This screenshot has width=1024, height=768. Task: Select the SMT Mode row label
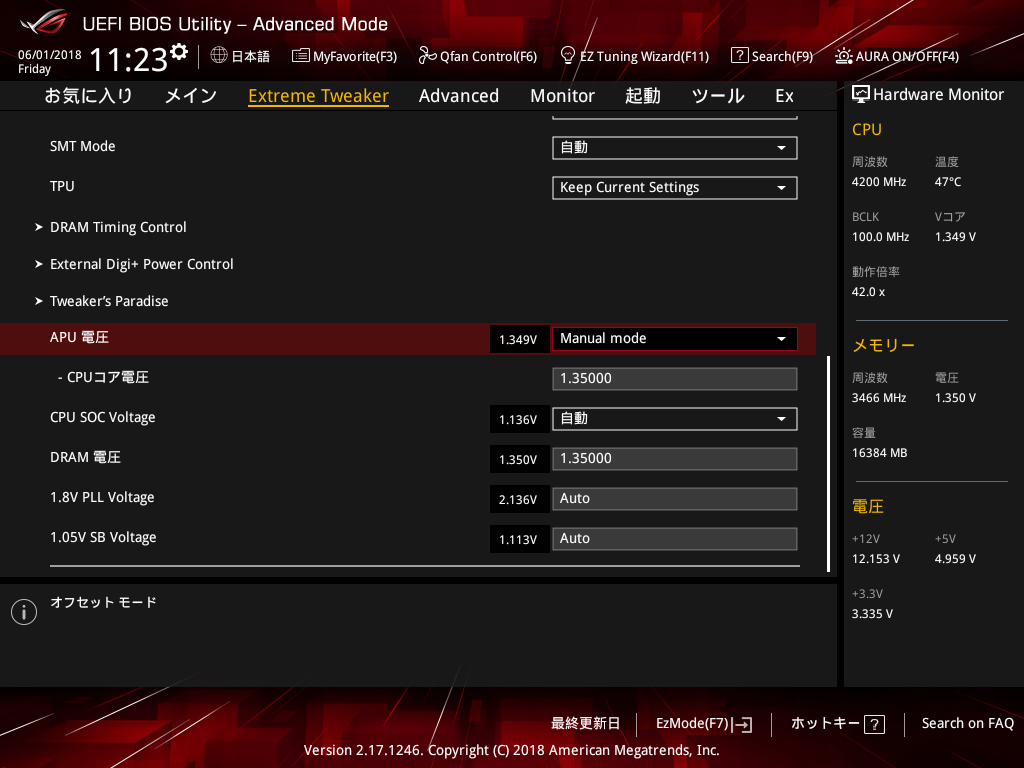[82, 146]
